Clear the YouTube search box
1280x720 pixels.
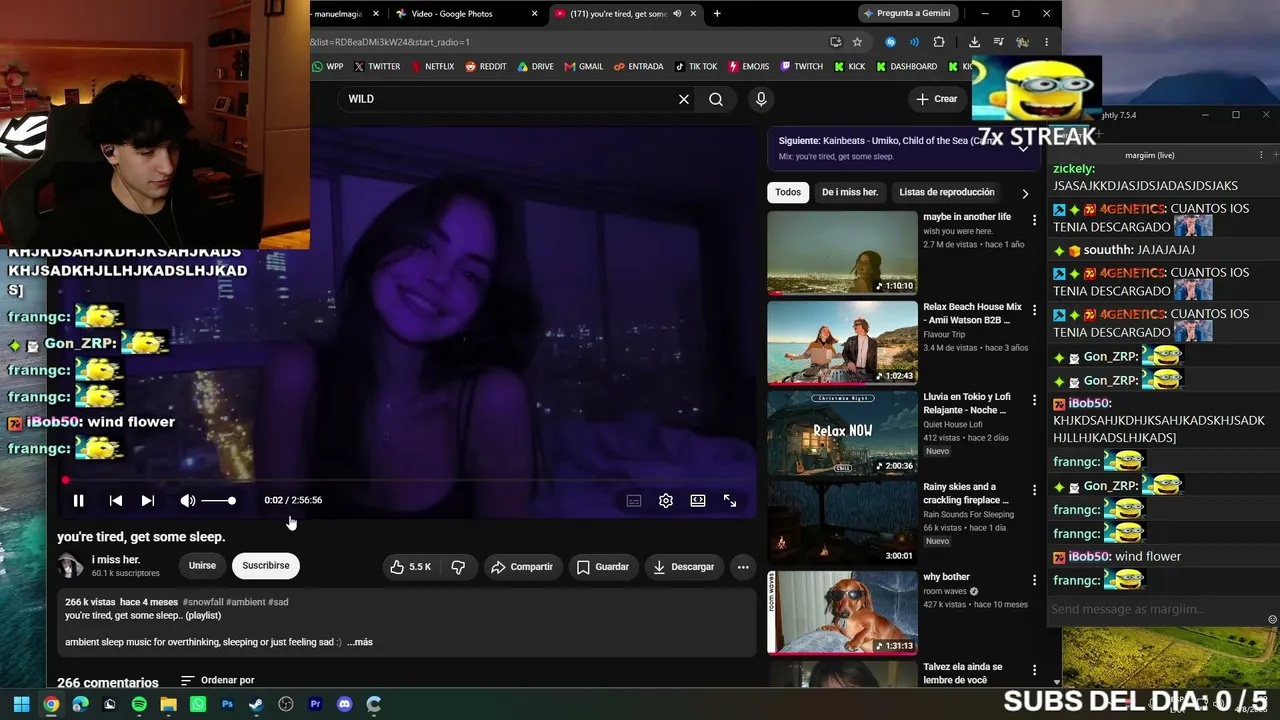tap(684, 99)
